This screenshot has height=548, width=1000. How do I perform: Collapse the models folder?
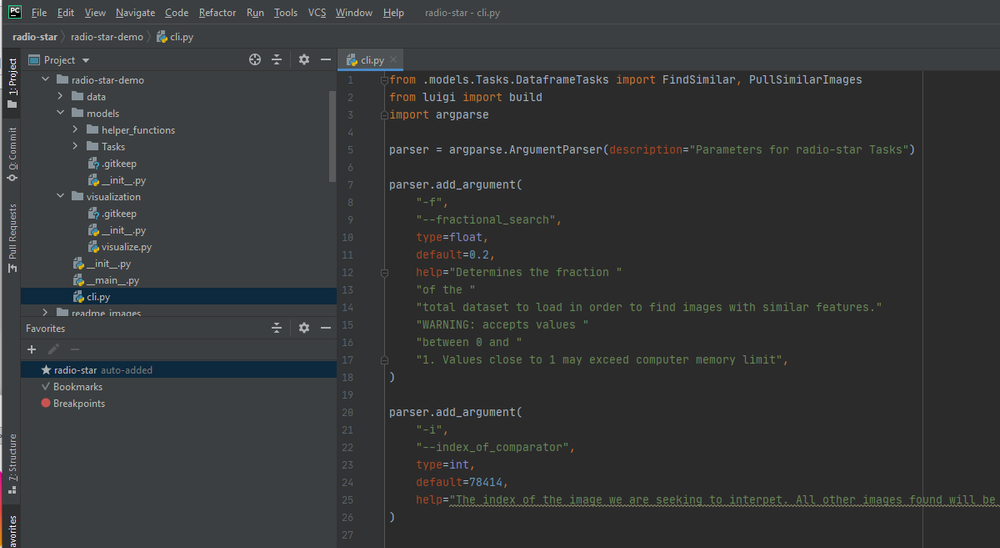[x=61, y=113]
